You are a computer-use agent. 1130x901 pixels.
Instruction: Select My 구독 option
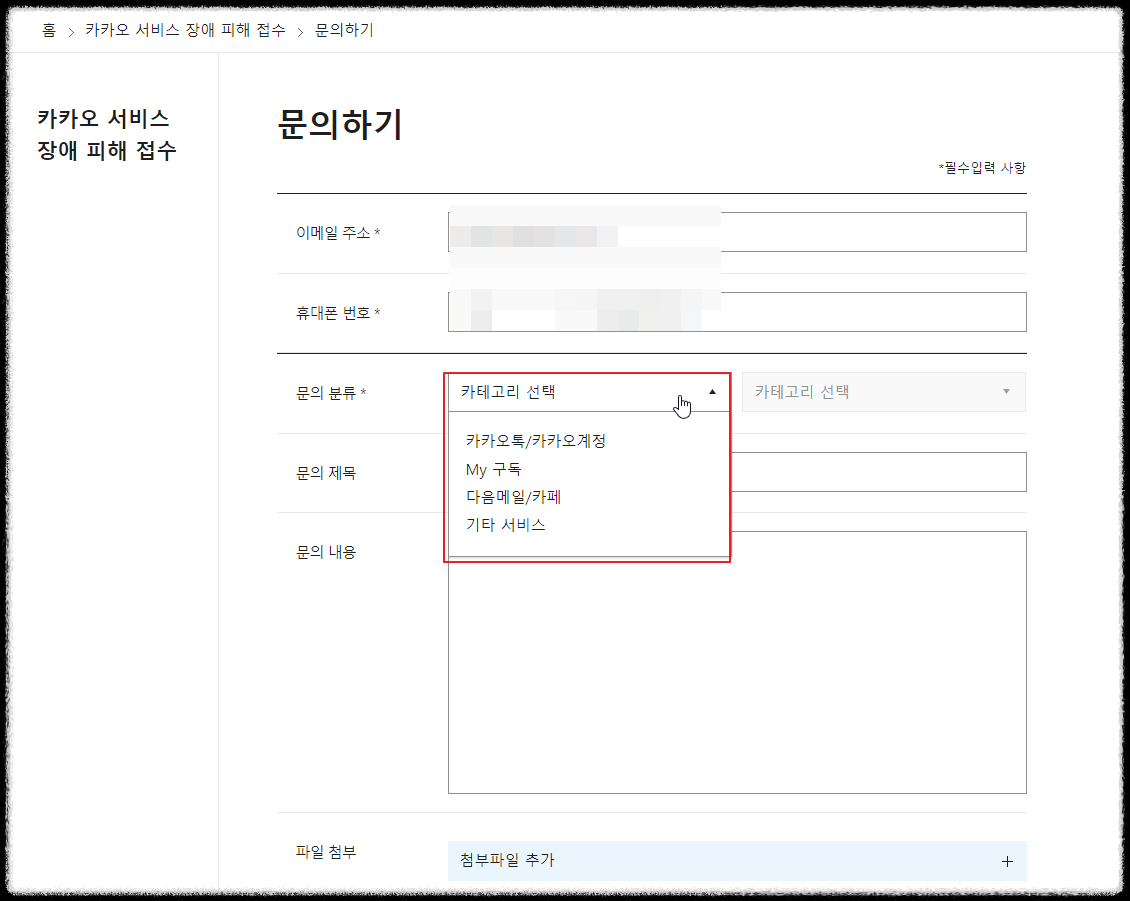(x=493, y=469)
